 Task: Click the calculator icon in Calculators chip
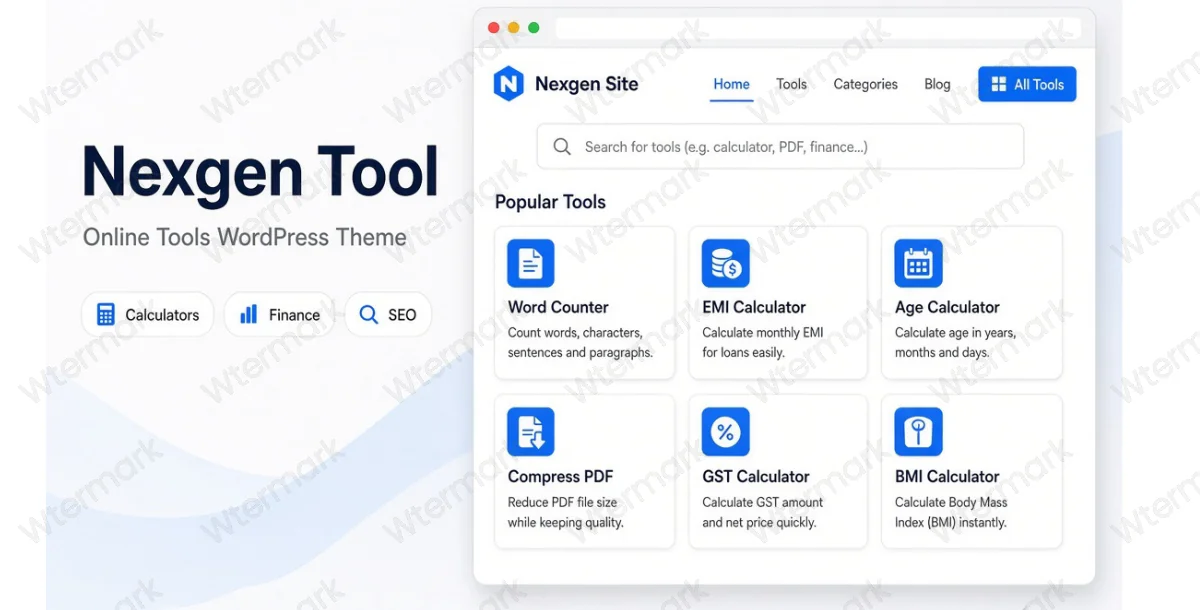105,315
